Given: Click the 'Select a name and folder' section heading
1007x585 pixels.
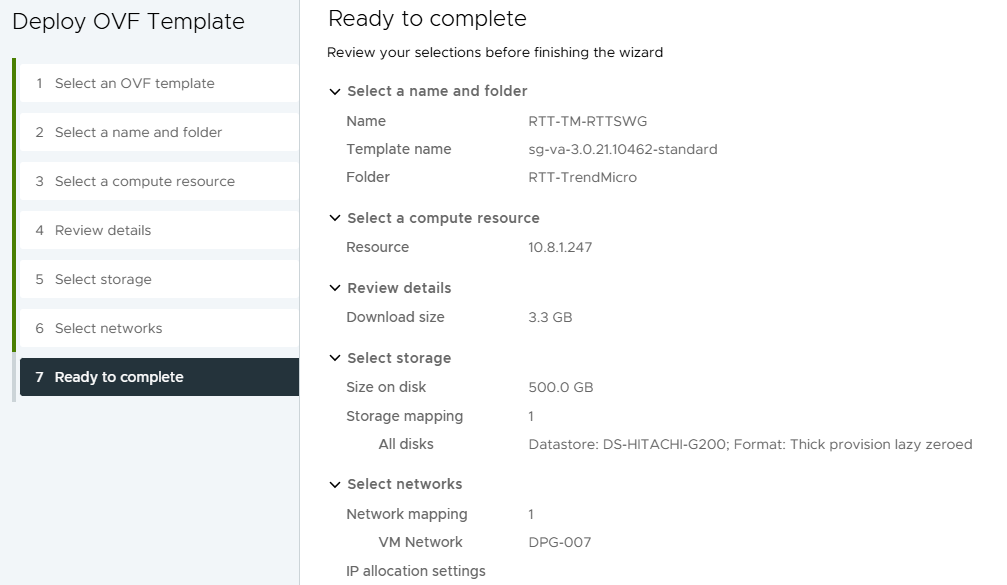Looking at the screenshot, I should [x=437, y=91].
